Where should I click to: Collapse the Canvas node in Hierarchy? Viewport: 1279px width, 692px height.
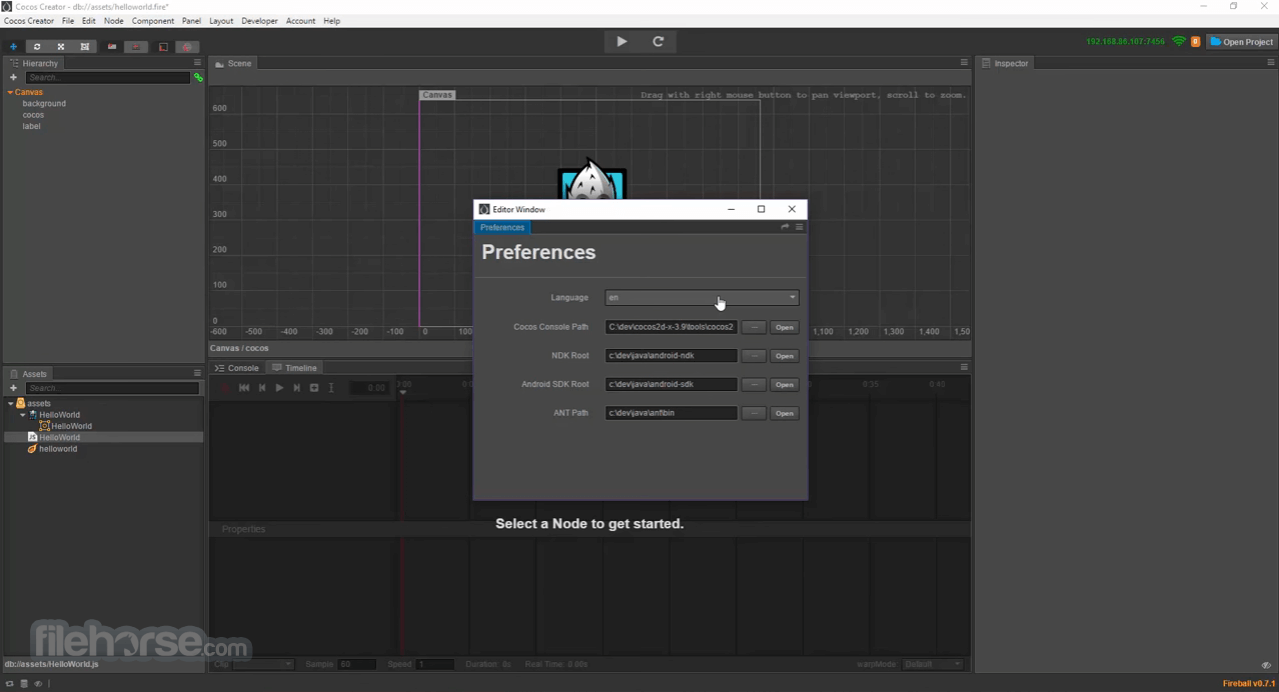pyautogui.click(x=10, y=92)
